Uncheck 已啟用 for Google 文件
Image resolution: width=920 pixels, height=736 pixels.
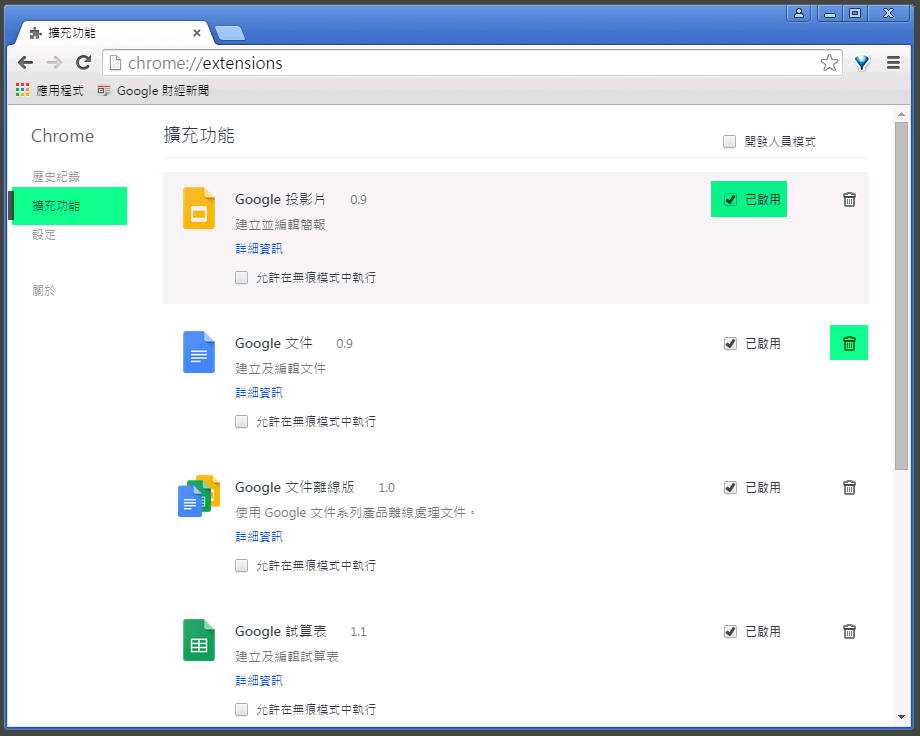click(x=730, y=343)
